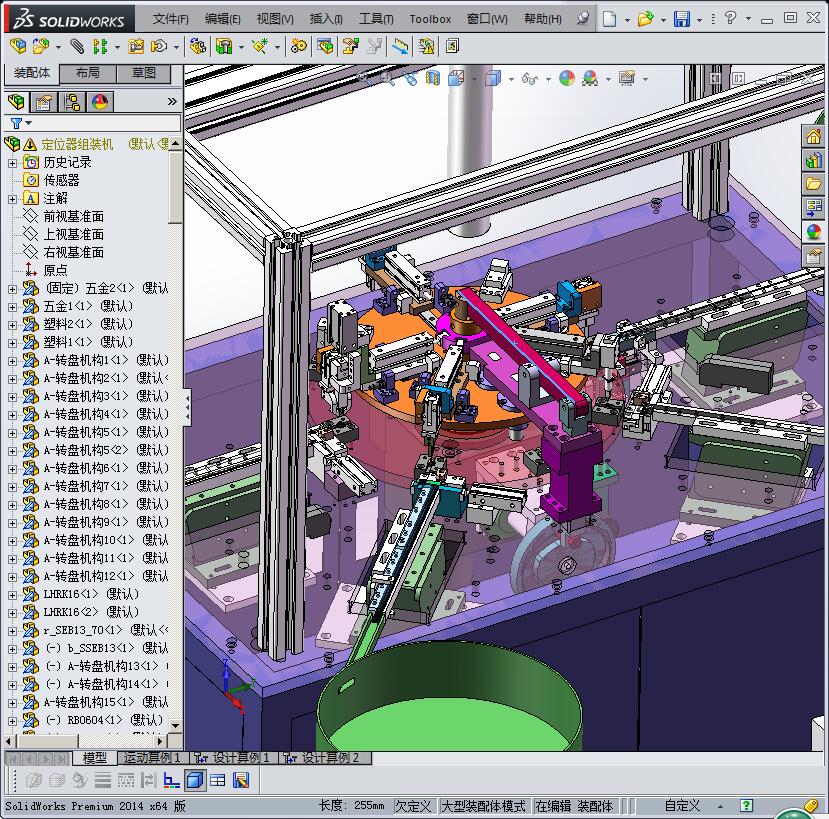Viewport: 829px width, 819px height.
Task: Toggle the axis triad button in bottom toolbar
Action: point(171,780)
